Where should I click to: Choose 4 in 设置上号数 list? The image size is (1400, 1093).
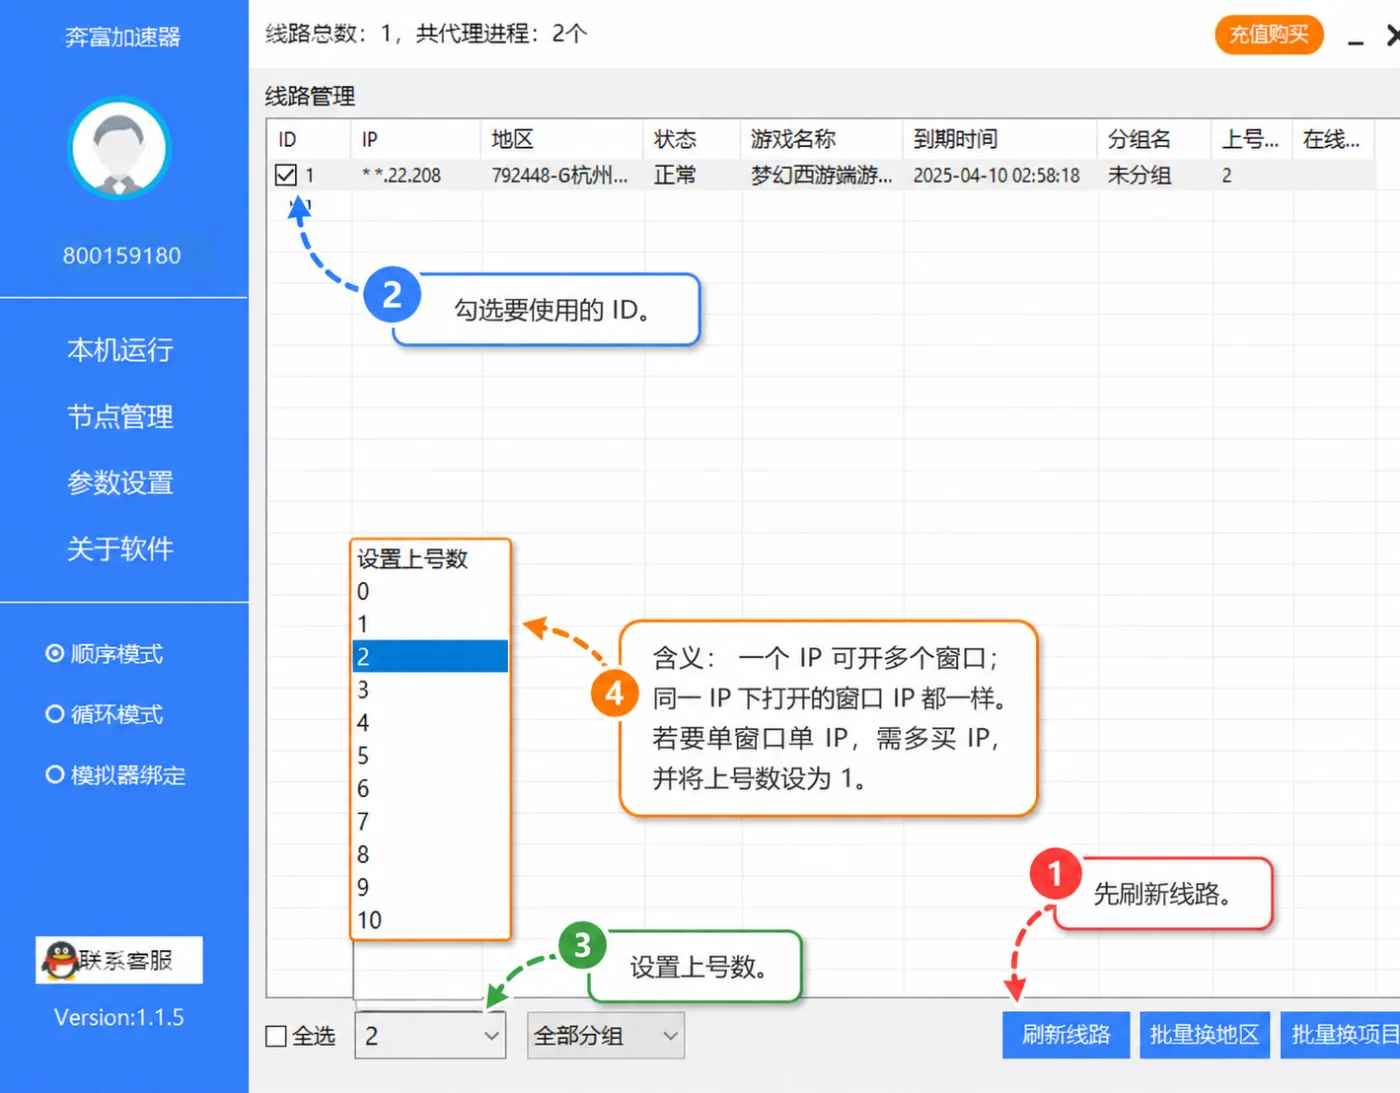click(x=430, y=723)
